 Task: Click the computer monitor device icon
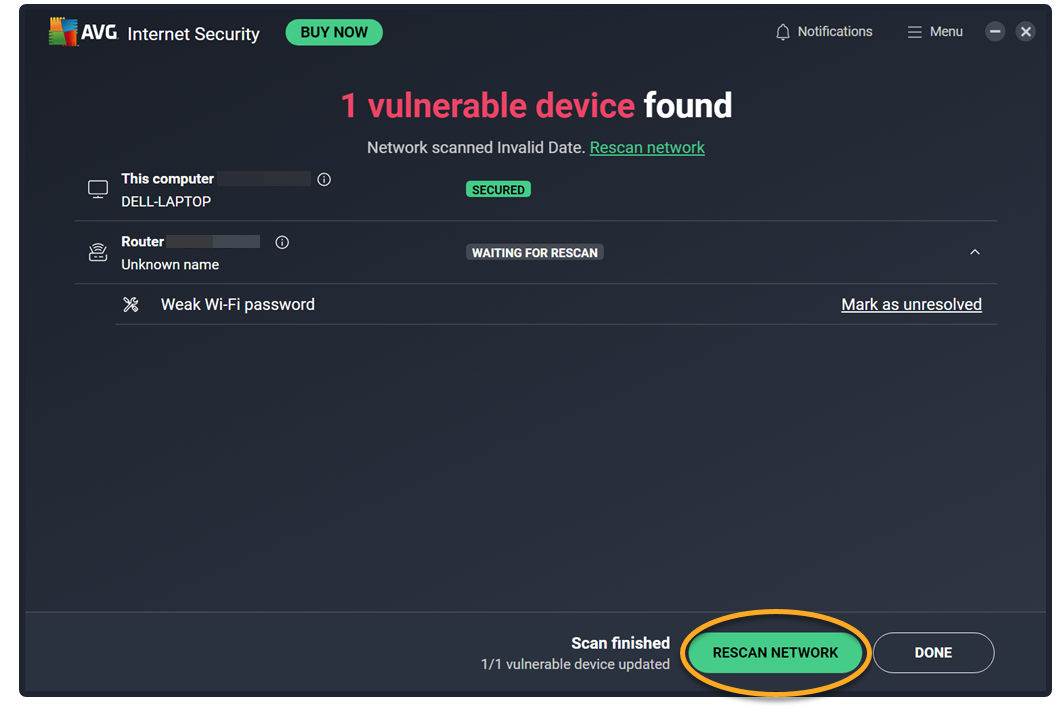pyautogui.click(x=98, y=189)
